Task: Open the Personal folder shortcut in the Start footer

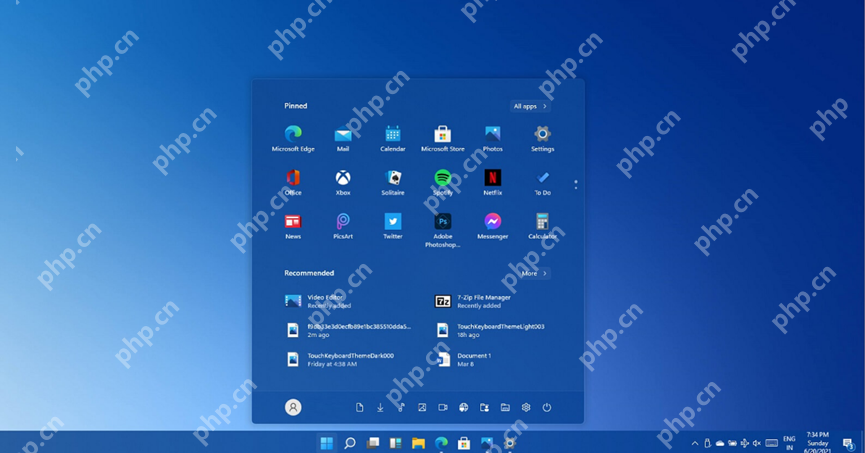Action: 484,407
